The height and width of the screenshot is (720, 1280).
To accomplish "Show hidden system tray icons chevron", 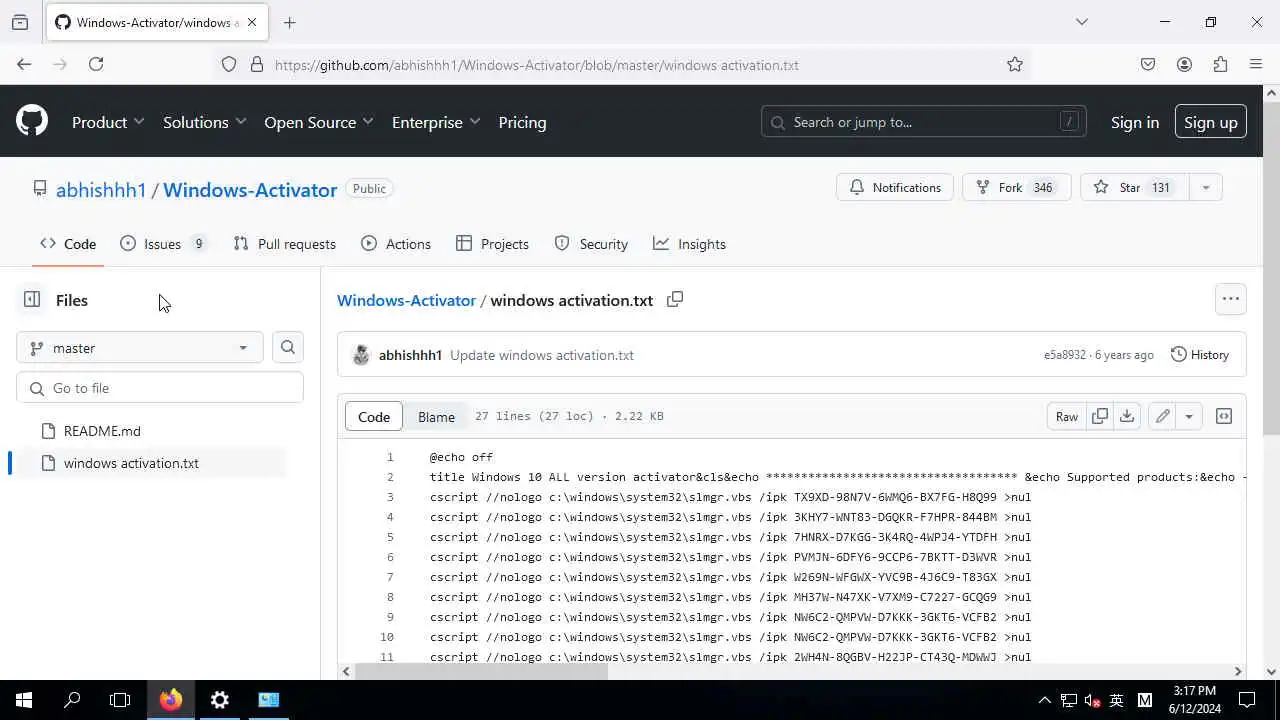I will pyautogui.click(x=1044, y=700).
